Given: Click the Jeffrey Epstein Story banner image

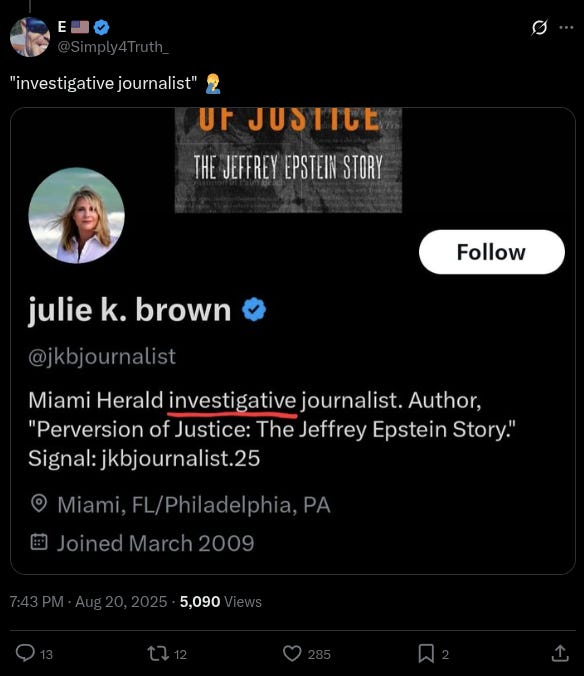Looking at the screenshot, I should click(288, 160).
